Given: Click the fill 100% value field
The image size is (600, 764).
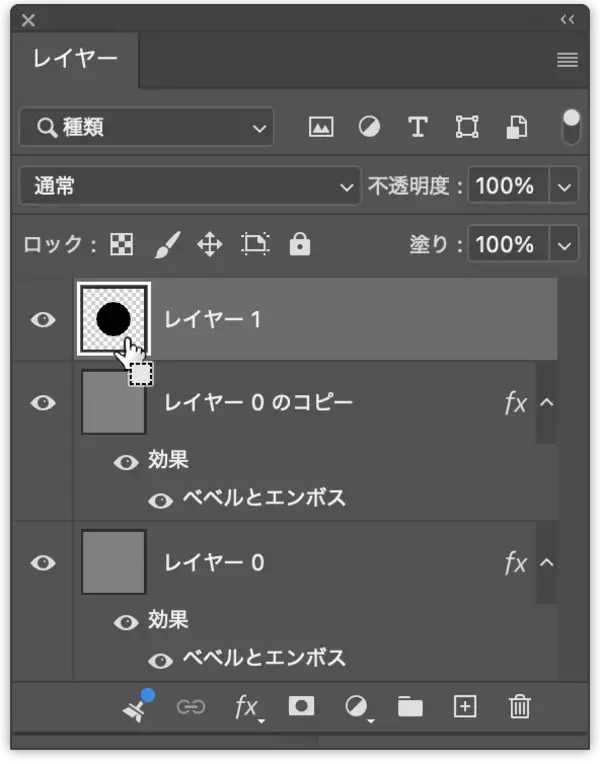Looking at the screenshot, I should click(x=508, y=244).
